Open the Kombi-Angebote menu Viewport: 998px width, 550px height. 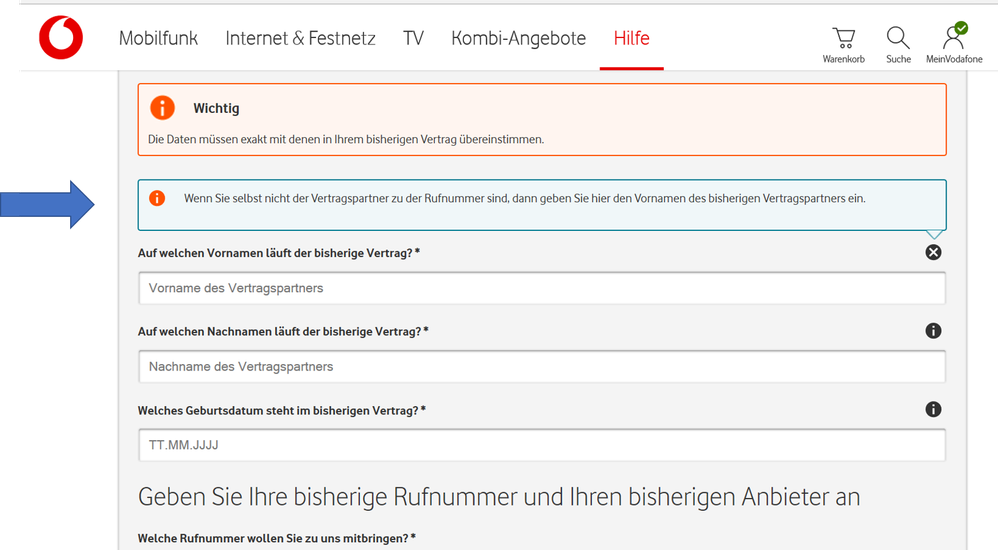tap(519, 38)
